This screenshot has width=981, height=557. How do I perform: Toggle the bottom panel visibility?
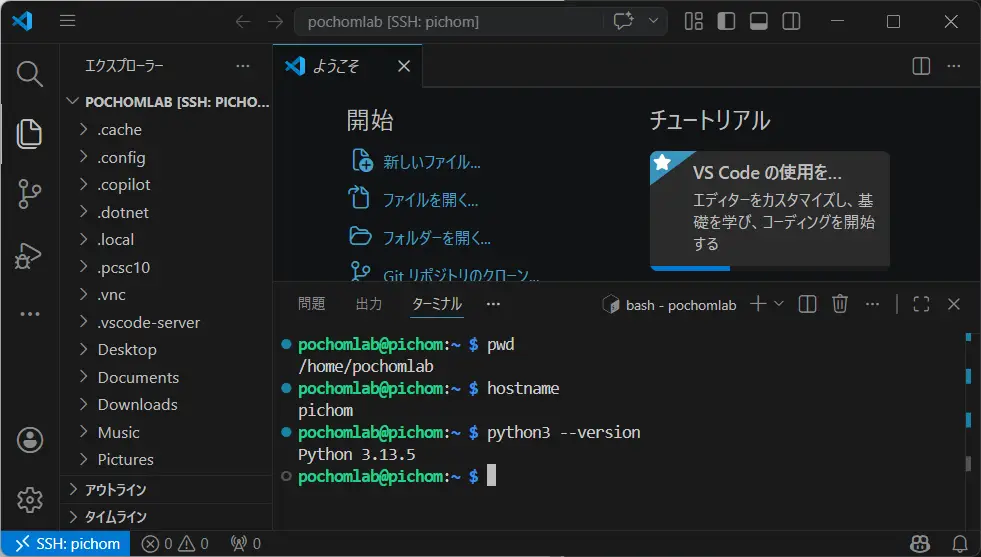pyautogui.click(x=759, y=21)
